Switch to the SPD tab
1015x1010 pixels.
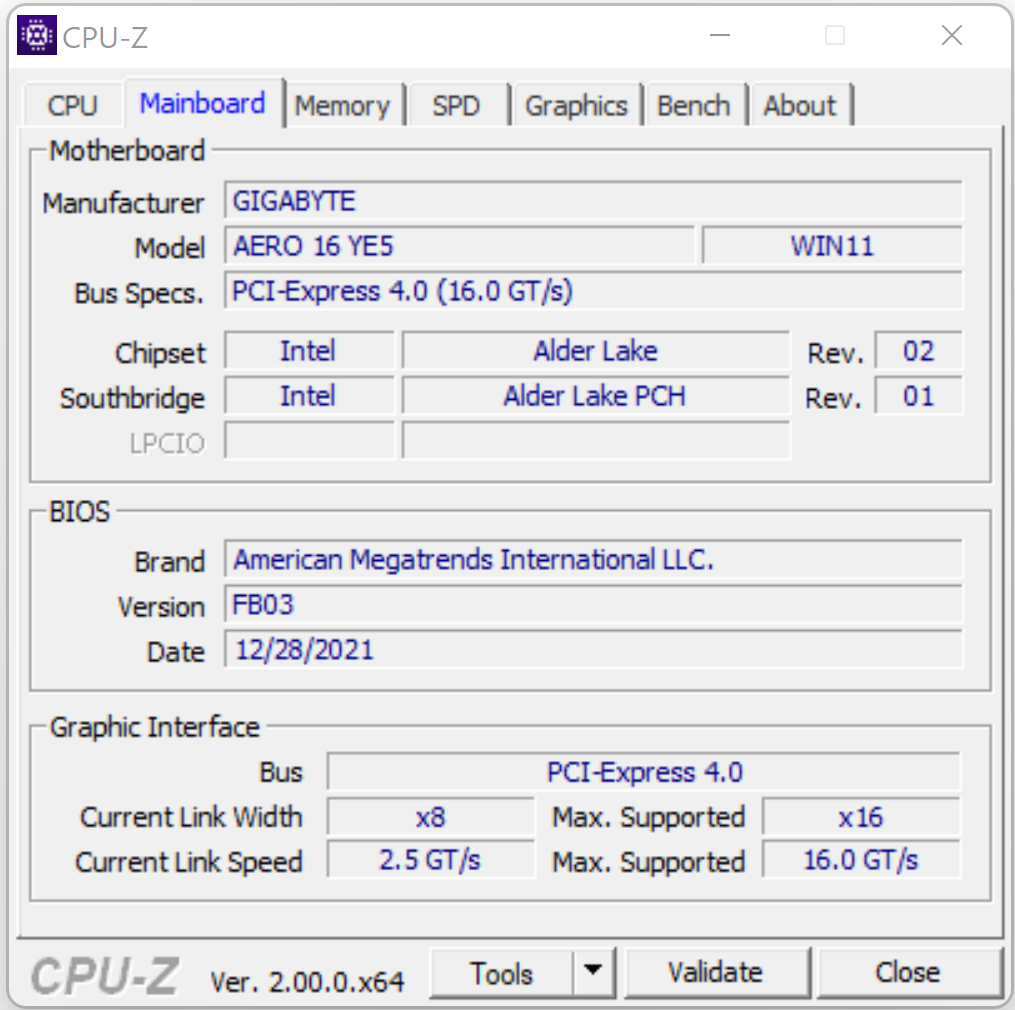(456, 106)
